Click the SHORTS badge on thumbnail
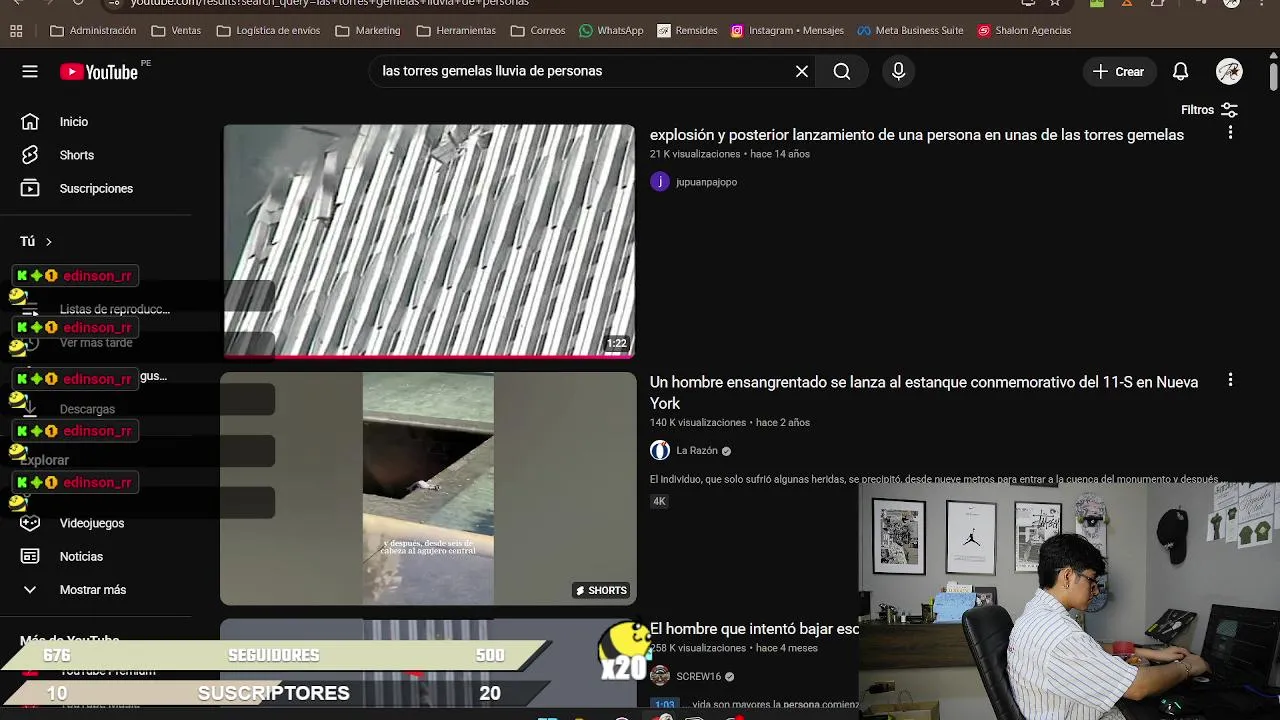 (601, 591)
